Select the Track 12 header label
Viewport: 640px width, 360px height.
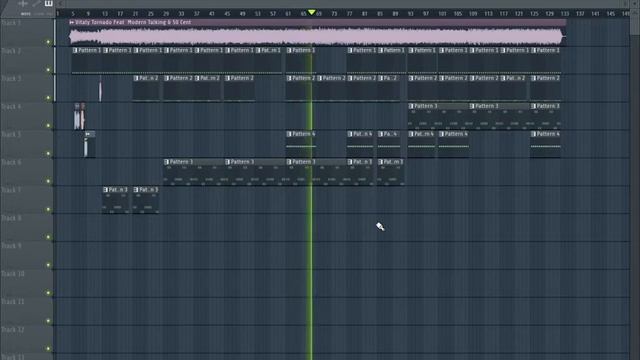pos(13,330)
